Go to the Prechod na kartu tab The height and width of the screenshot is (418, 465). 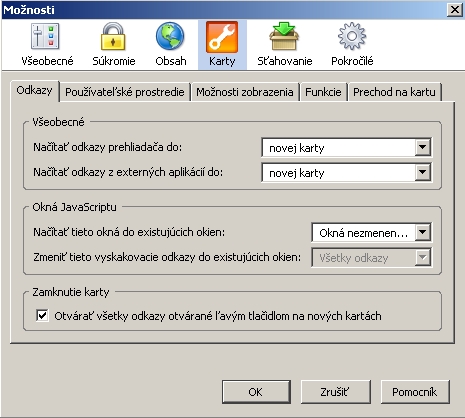(394, 92)
